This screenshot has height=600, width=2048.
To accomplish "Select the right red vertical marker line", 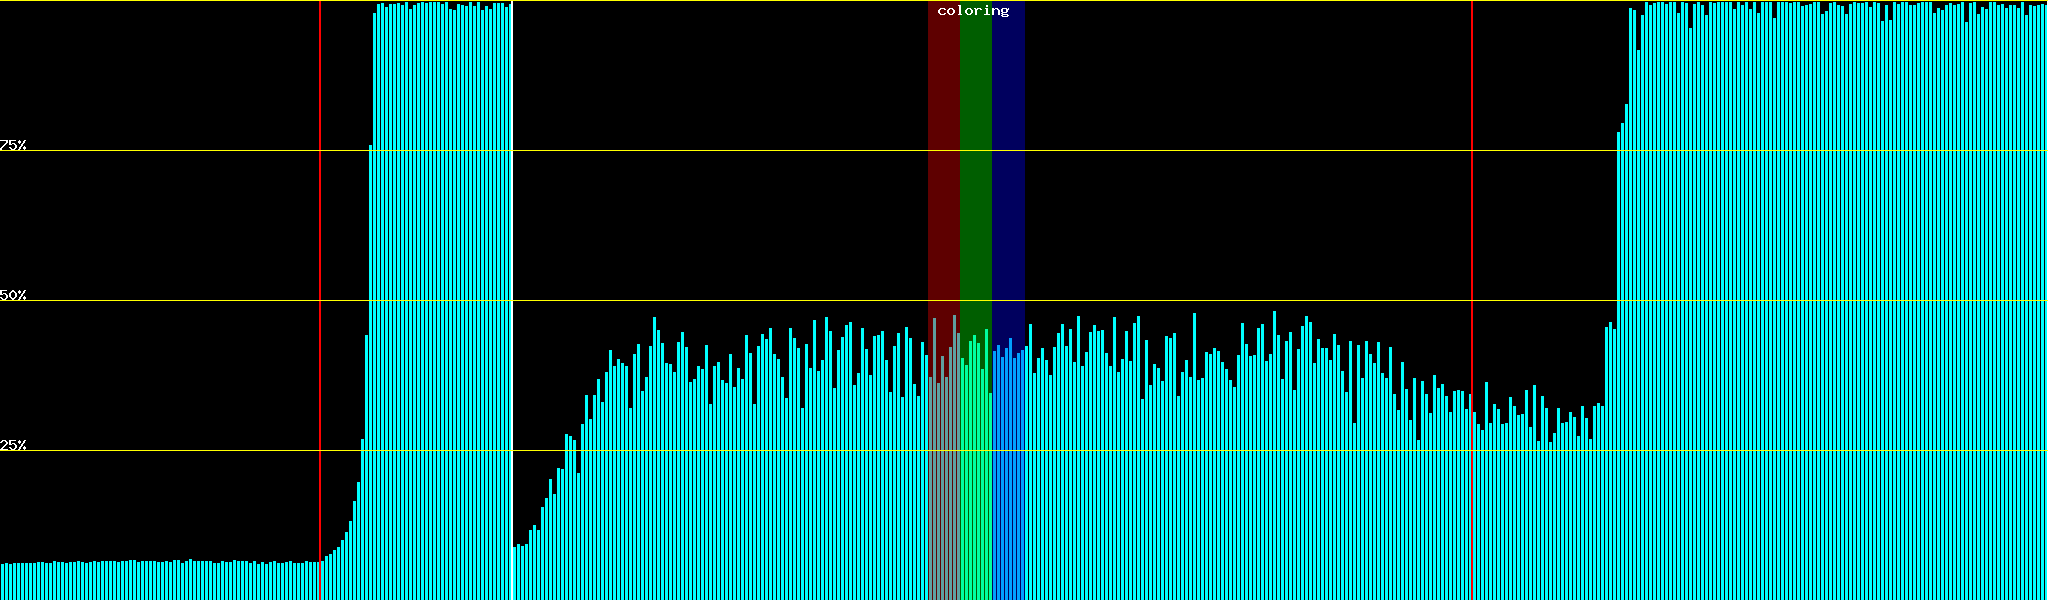I will [x=1472, y=200].
